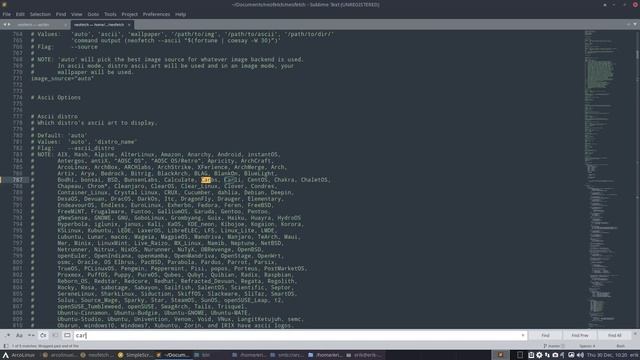Image resolution: width=640 pixels, height=360 pixels.
Task: Open the View menu
Action: [x=76, y=14]
